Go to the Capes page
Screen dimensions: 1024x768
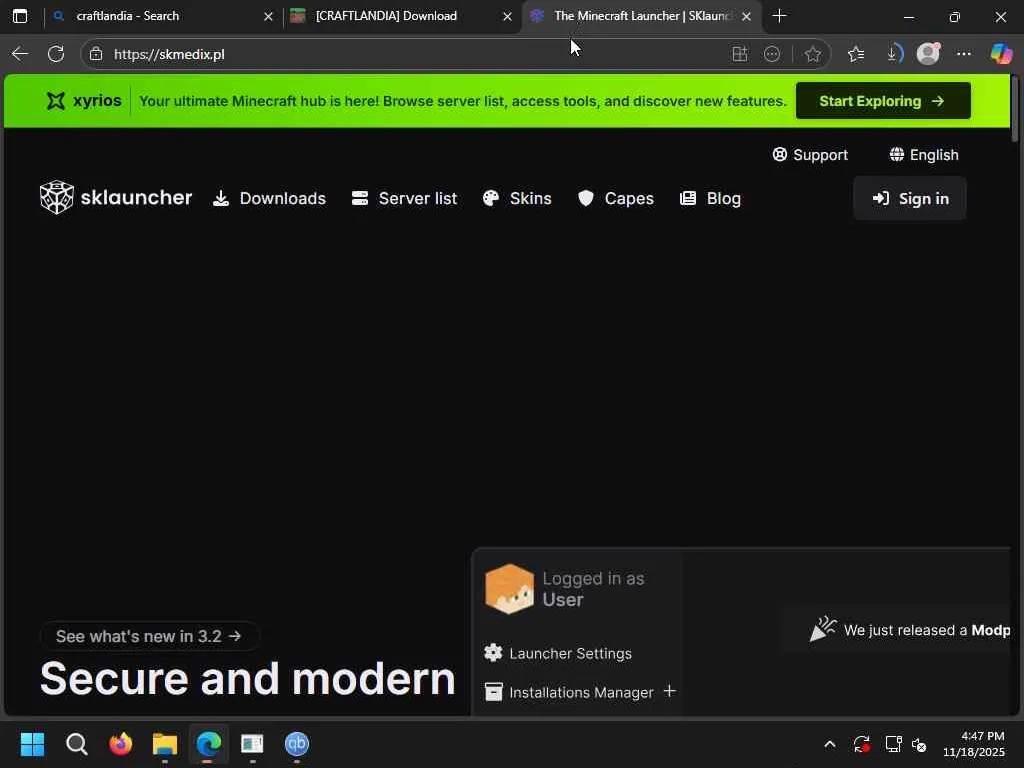point(615,199)
